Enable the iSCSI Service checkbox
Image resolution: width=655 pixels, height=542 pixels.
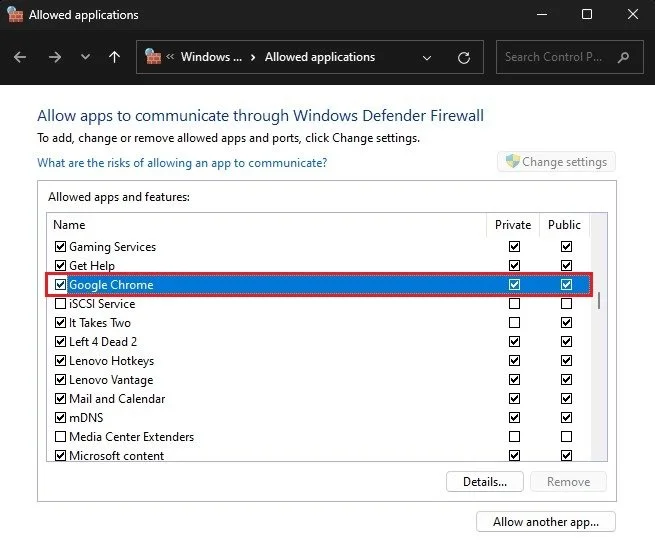[60, 303]
